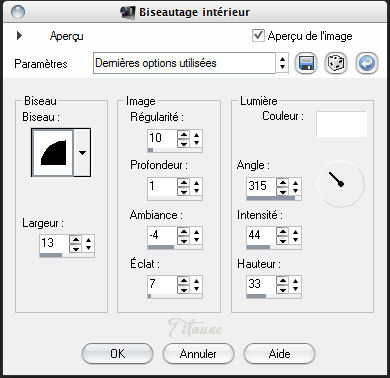Increase Hauteur with the up spinner

point(282,280)
